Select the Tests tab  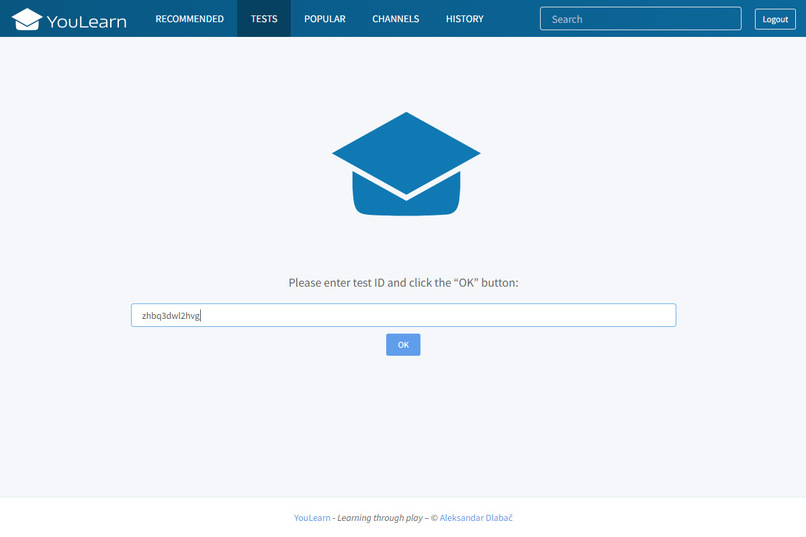click(264, 18)
